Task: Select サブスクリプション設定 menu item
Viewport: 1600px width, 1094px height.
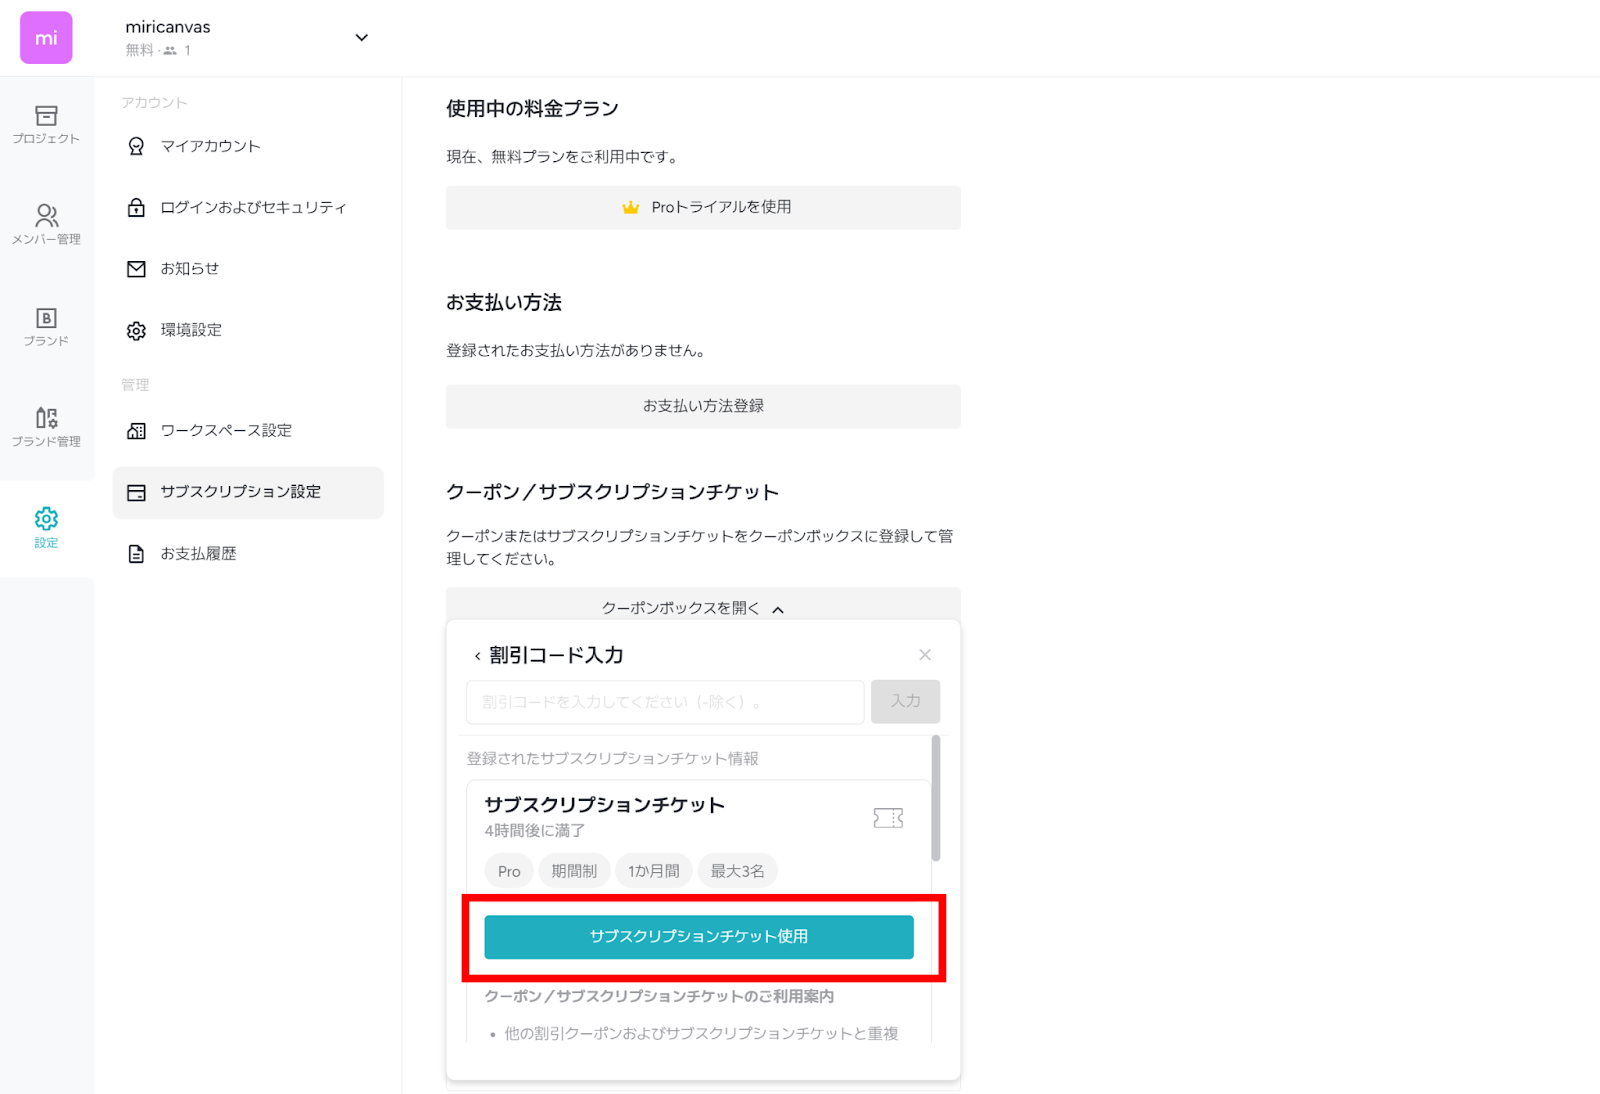Action: pos(248,492)
